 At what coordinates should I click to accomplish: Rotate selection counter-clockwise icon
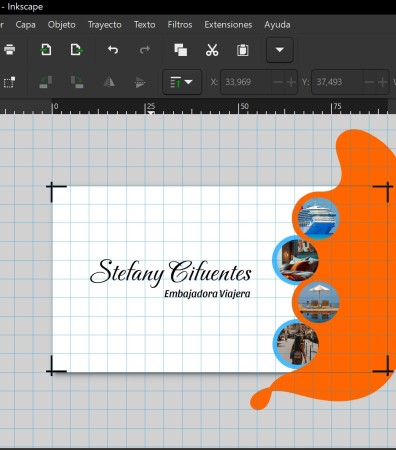(x=45, y=82)
